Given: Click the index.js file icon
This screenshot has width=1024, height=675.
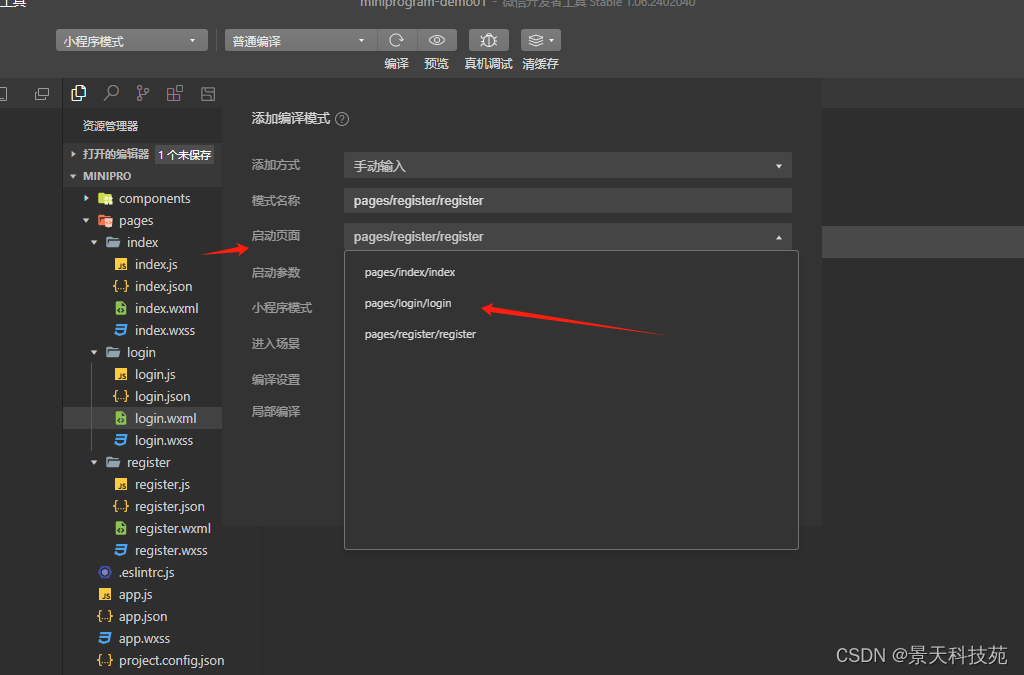Looking at the screenshot, I should coord(121,264).
